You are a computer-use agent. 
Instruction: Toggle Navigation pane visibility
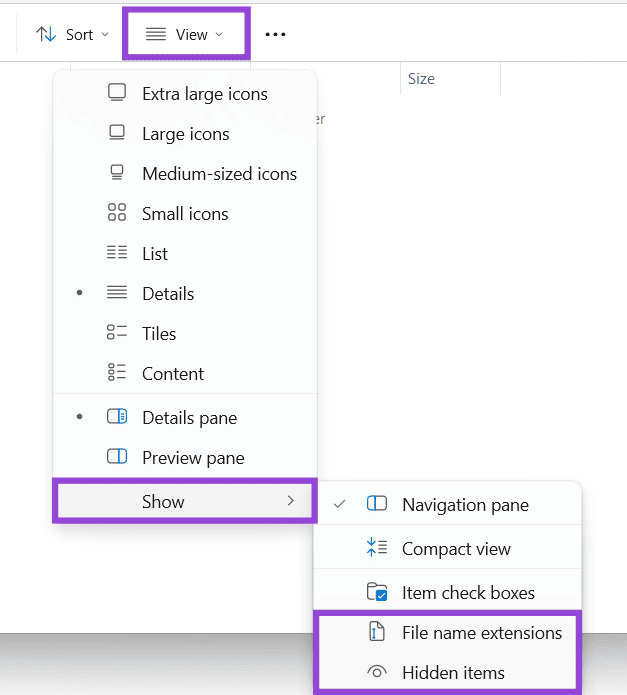(465, 505)
